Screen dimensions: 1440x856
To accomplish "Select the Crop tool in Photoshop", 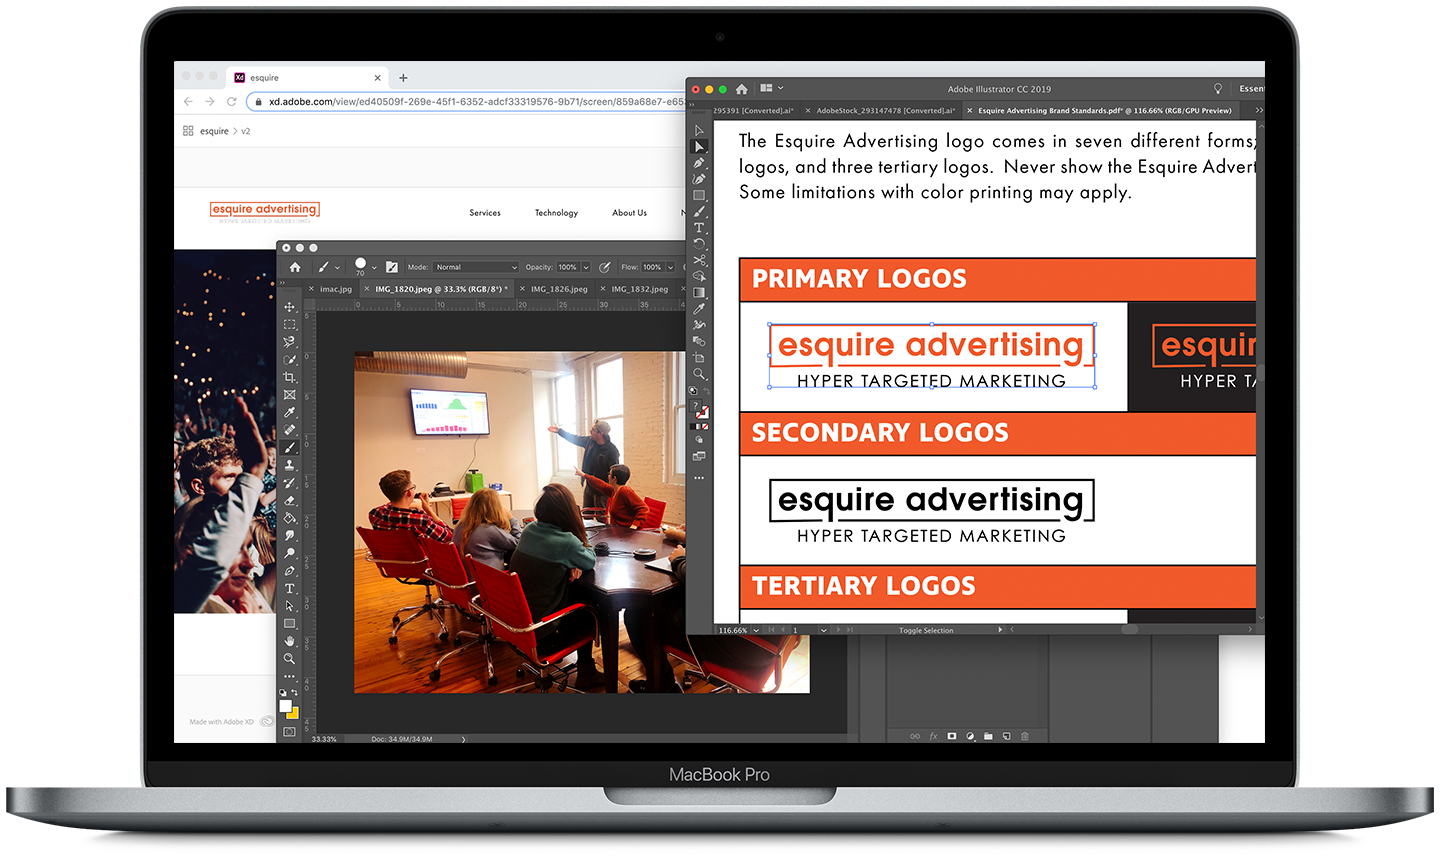I will 289,377.
